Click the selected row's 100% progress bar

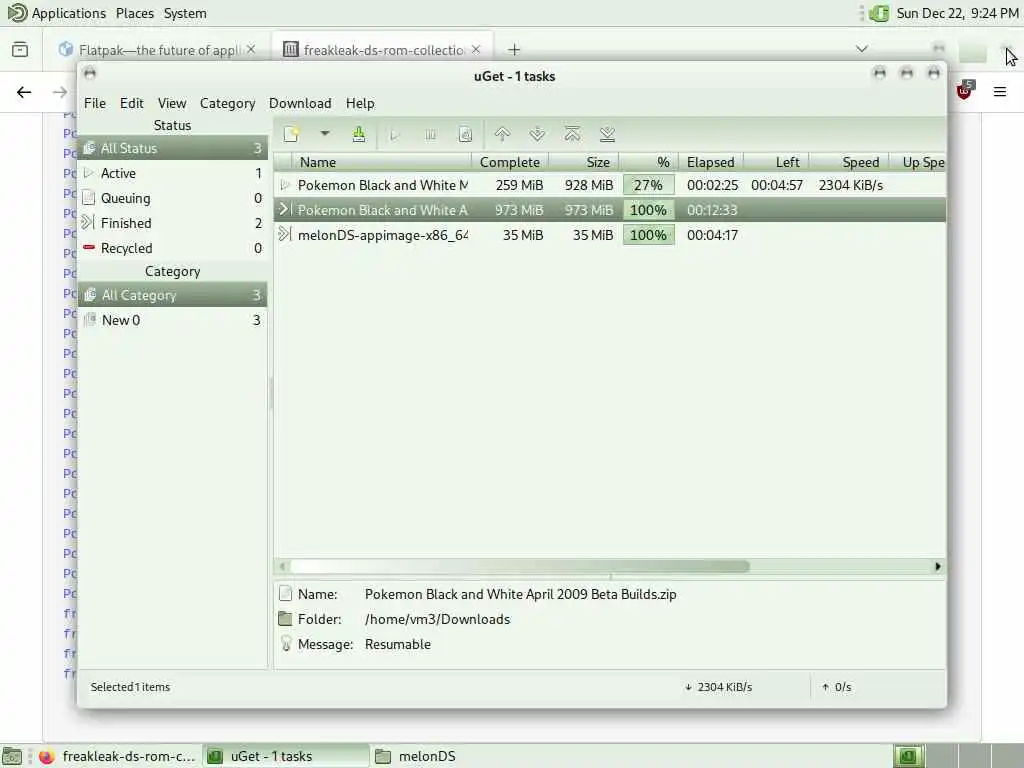[x=648, y=210]
